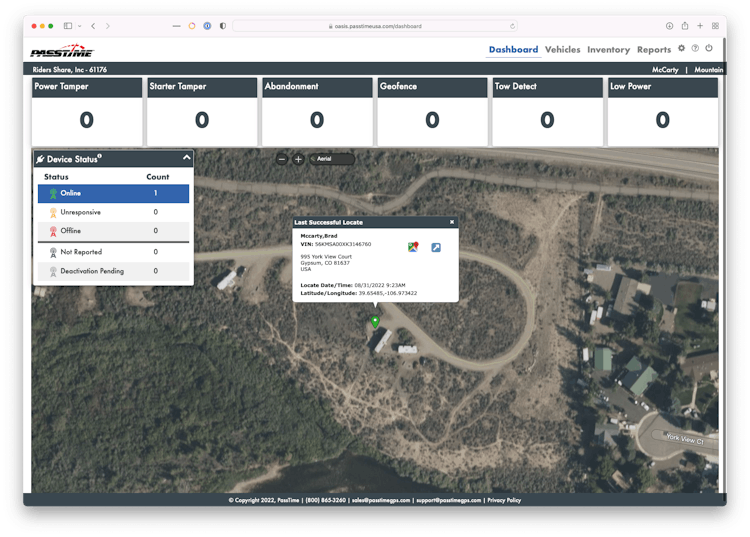Open the settings gear in top navigation

(682, 48)
